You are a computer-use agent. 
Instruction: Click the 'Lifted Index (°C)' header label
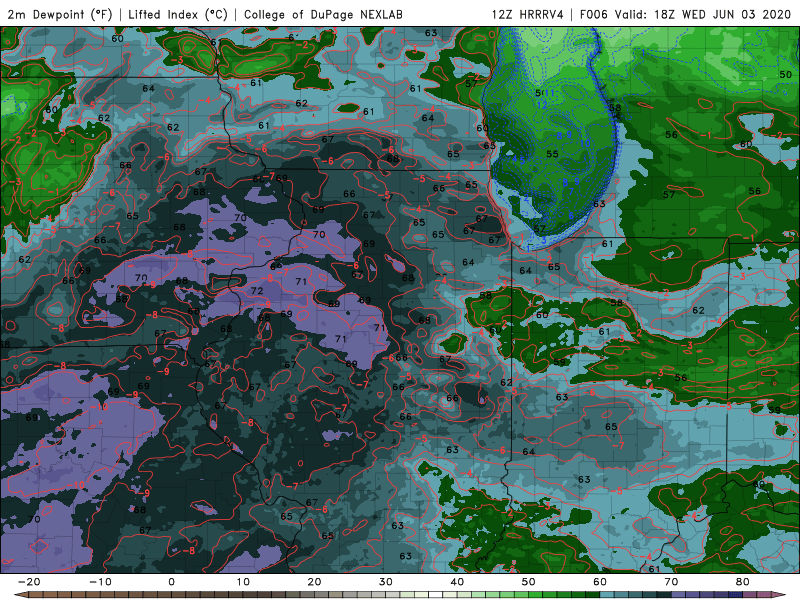[178, 14]
